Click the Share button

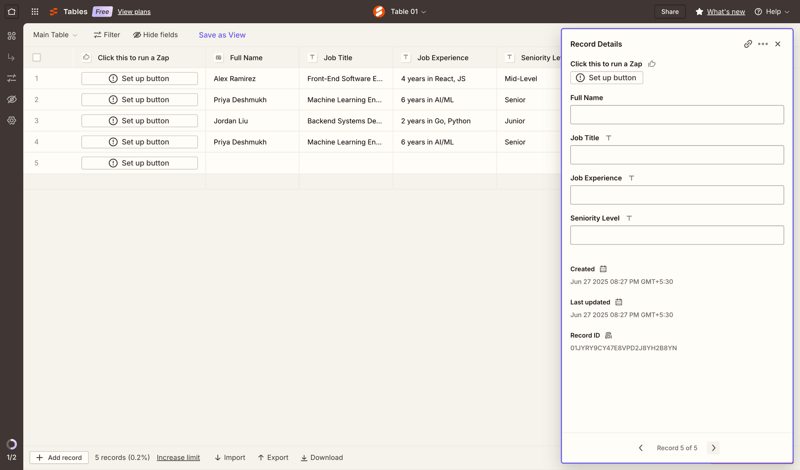pos(670,11)
